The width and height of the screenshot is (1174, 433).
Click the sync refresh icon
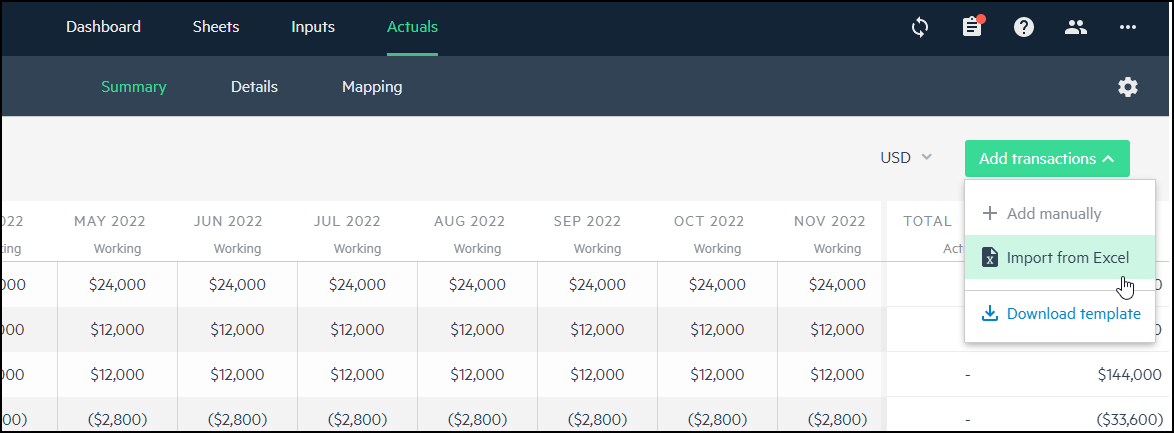(919, 28)
